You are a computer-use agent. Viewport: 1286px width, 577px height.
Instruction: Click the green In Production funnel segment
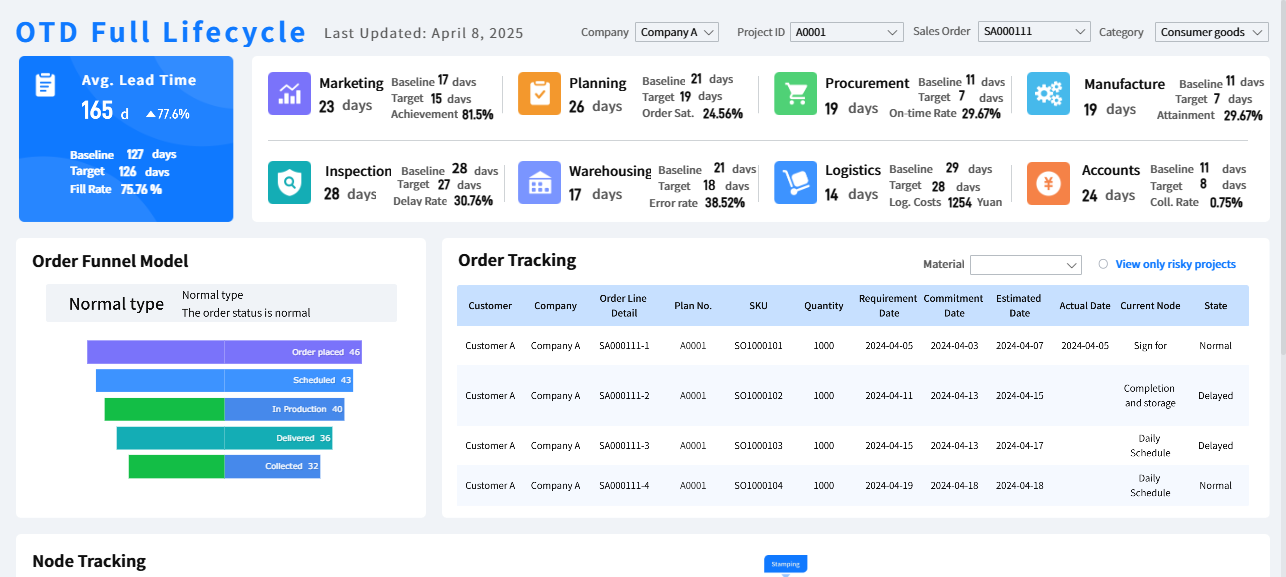point(164,409)
